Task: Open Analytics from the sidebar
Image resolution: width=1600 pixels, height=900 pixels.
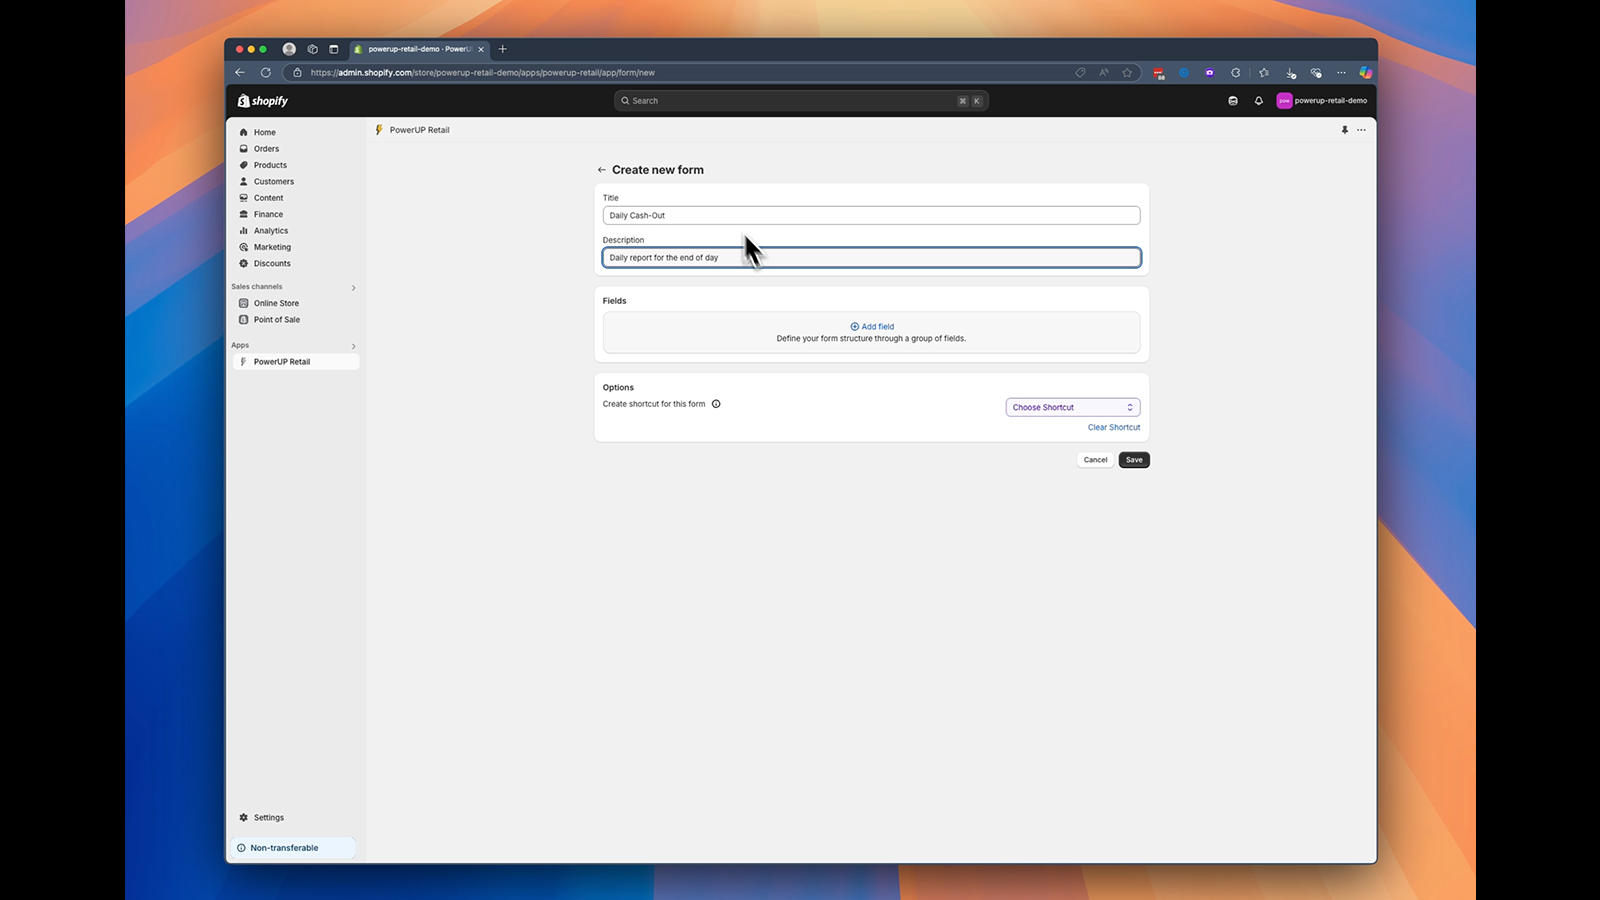Action: coord(270,231)
